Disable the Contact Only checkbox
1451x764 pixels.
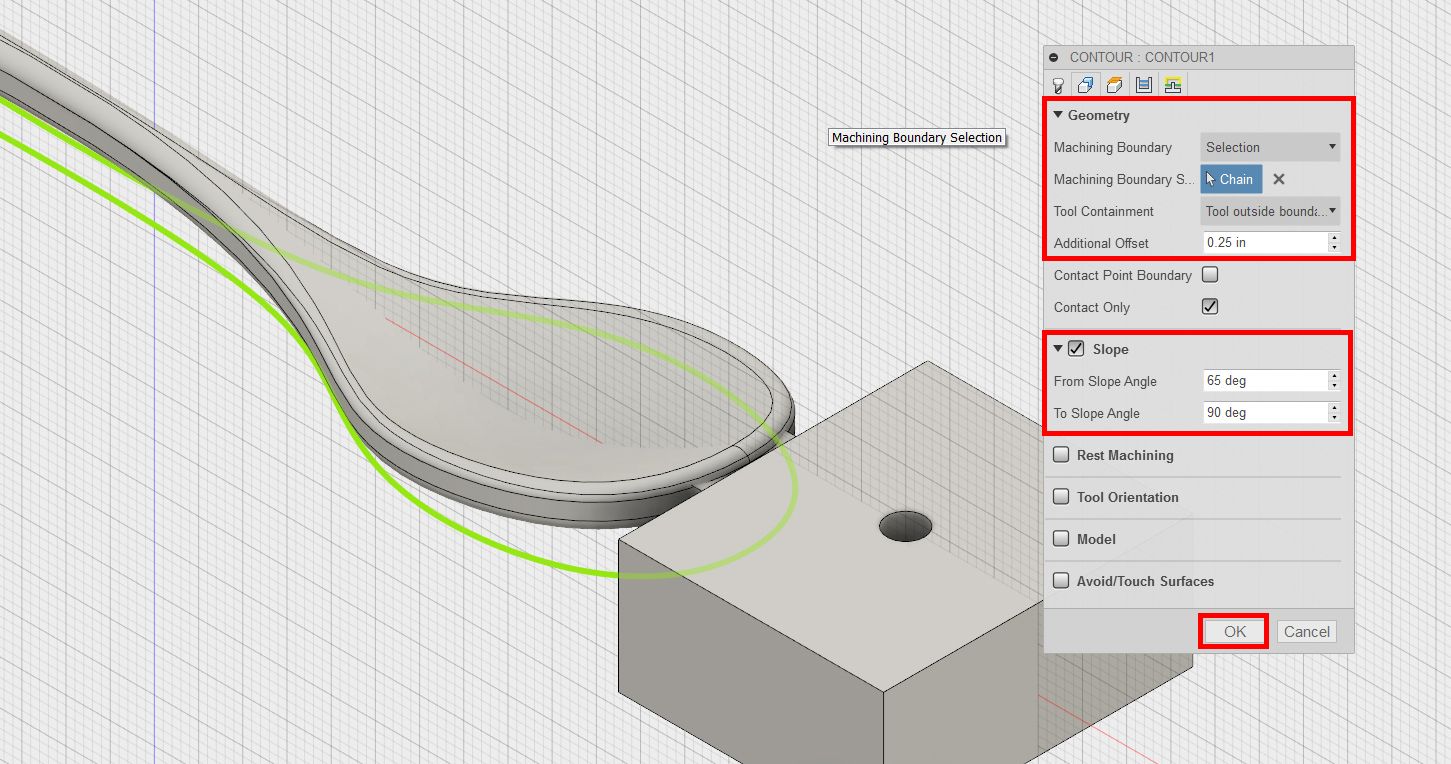[x=1209, y=306]
